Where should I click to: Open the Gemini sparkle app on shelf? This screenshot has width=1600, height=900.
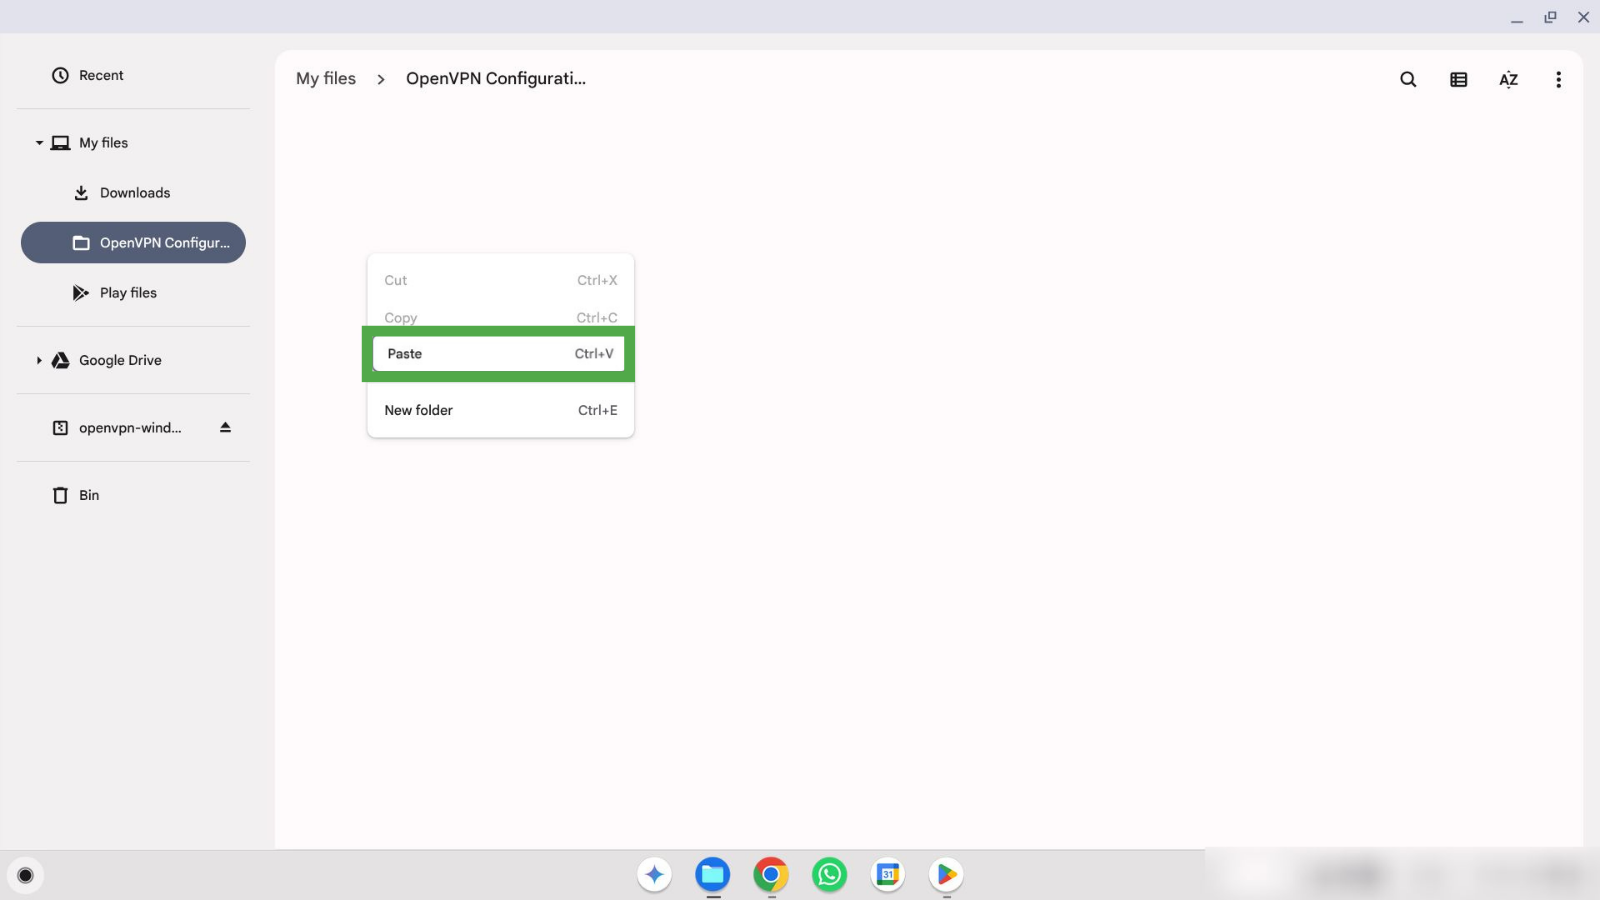pyautogui.click(x=654, y=875)
